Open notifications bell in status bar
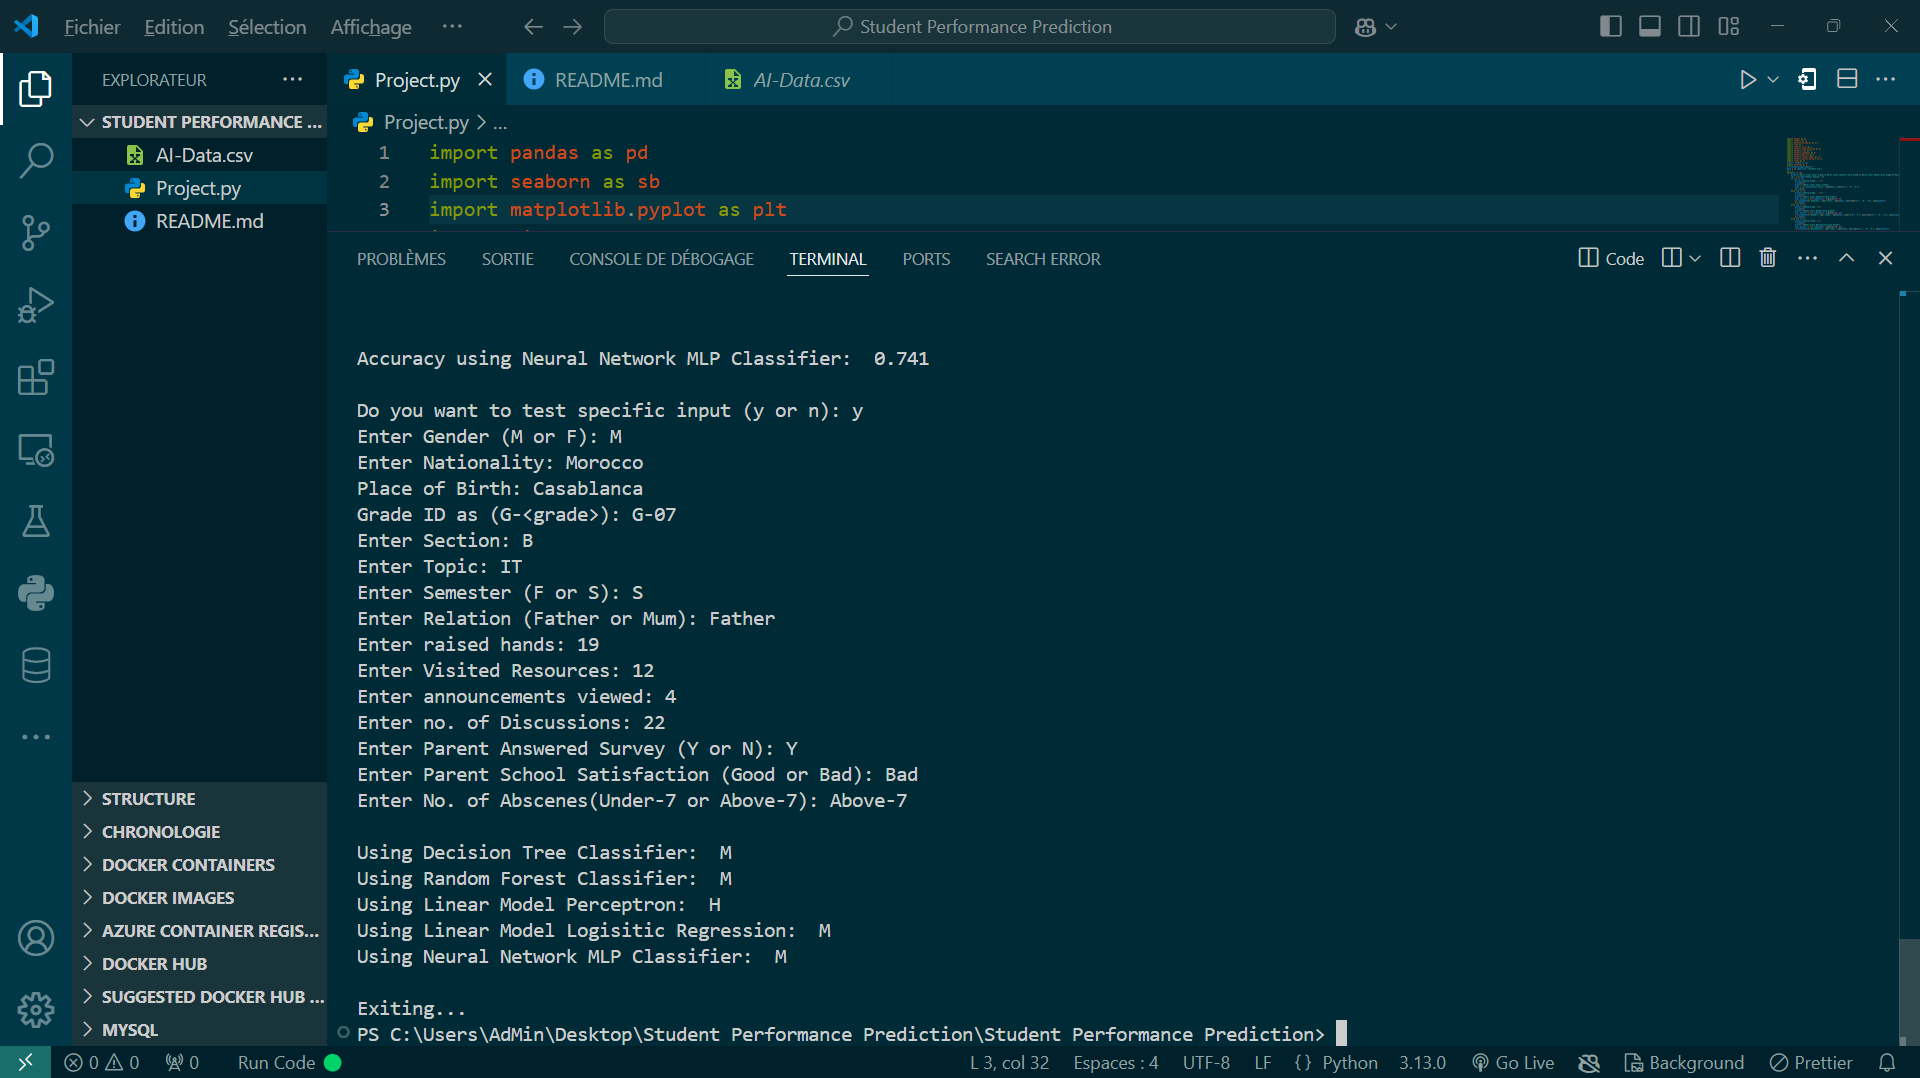Viewport: 1920px width, 1078px height. [x=1887, y=1062]
